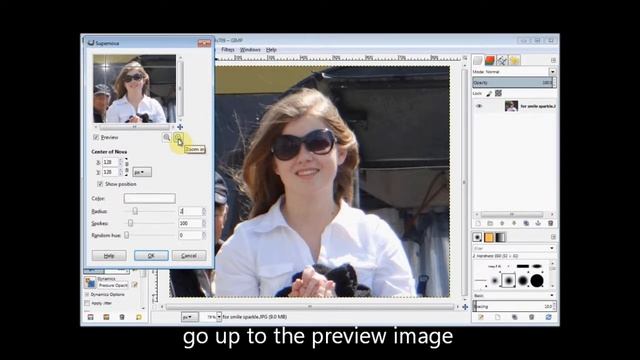Restore tool options preset icon
640x360 pixels.
[106, 317]
